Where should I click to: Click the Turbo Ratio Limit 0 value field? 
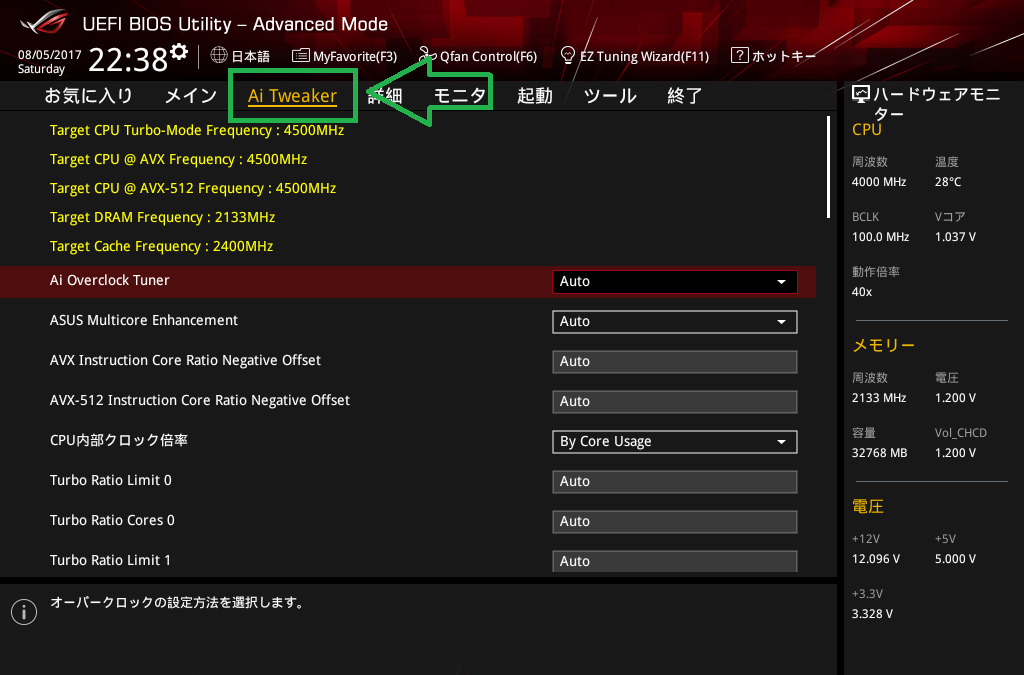click(x=675, y=482)
